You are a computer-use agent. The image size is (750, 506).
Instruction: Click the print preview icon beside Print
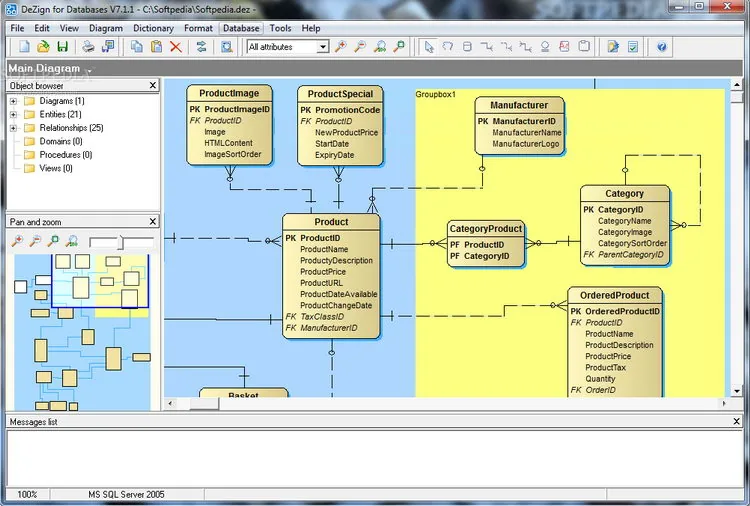click(109, 47)
